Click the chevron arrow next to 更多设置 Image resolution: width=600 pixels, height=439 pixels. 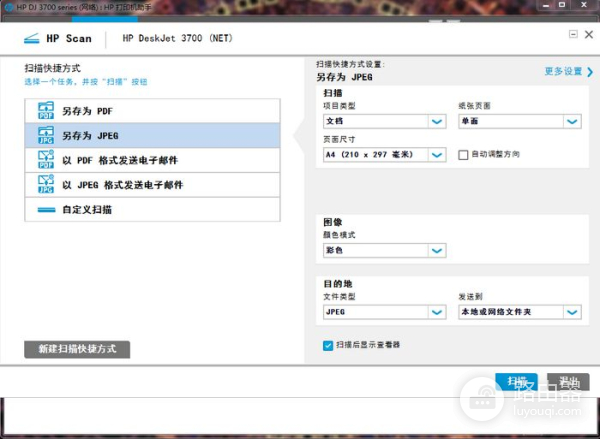click(x=590, y=72)
